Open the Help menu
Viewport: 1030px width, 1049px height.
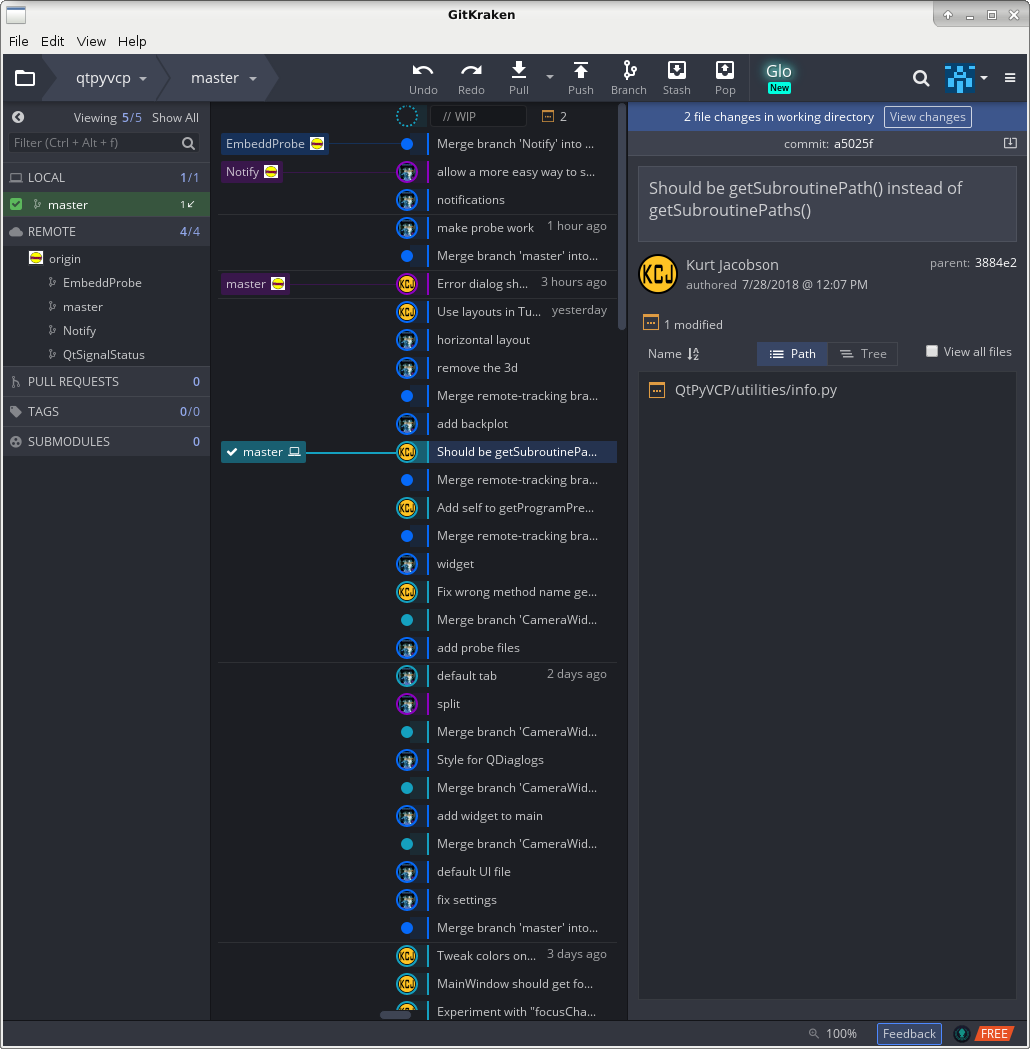(132, 41)
